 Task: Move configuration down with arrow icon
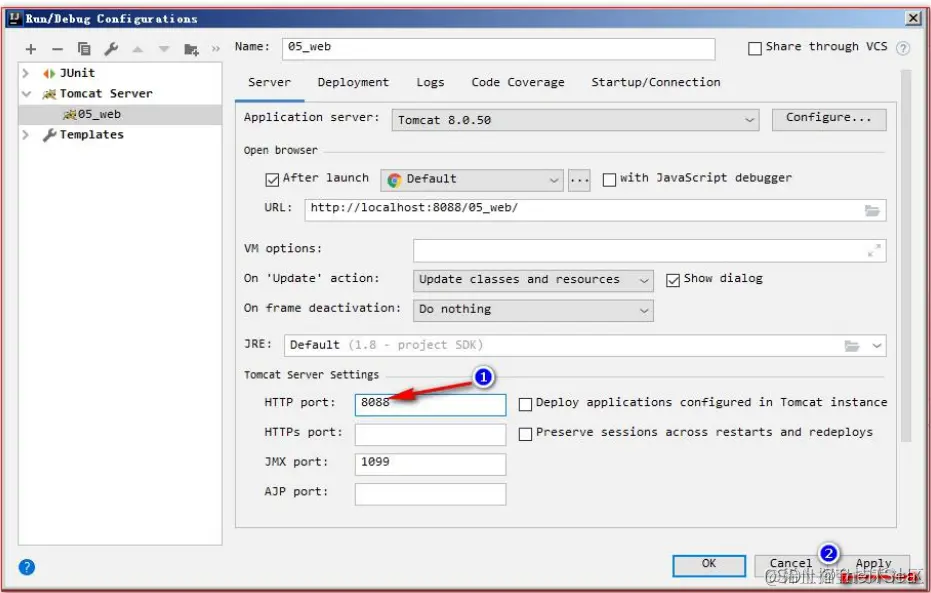[164, 49]
